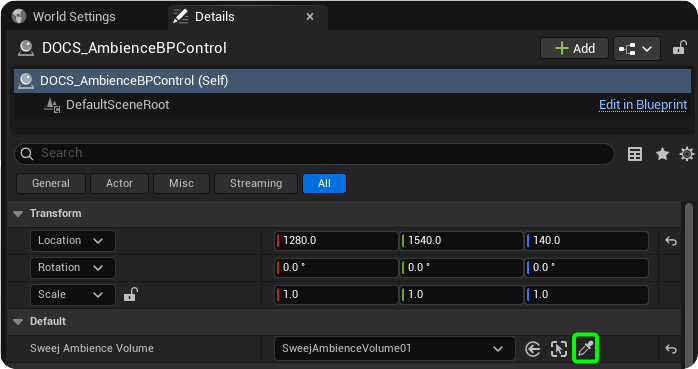
Task: Click the Search properties field
Action: (314, 154)
